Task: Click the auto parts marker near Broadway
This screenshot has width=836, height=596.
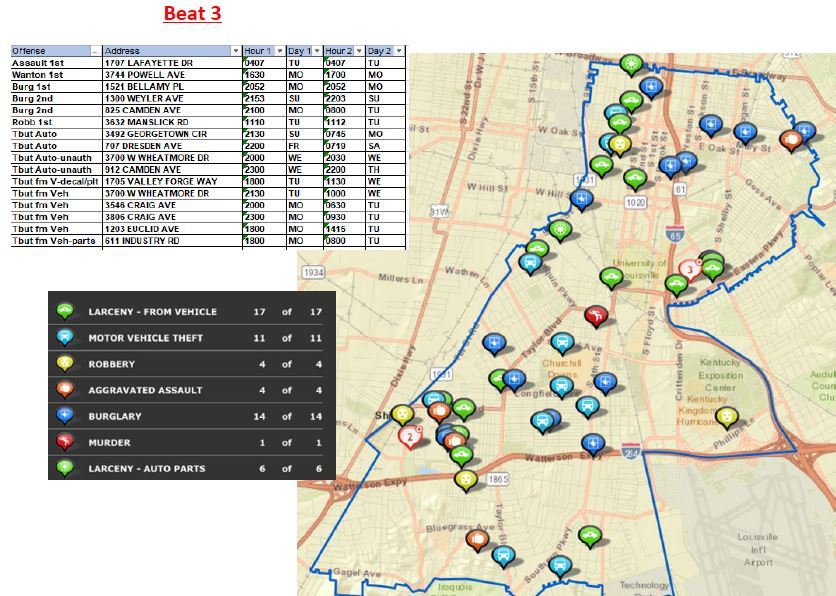Action: click(x=630, y=65)
